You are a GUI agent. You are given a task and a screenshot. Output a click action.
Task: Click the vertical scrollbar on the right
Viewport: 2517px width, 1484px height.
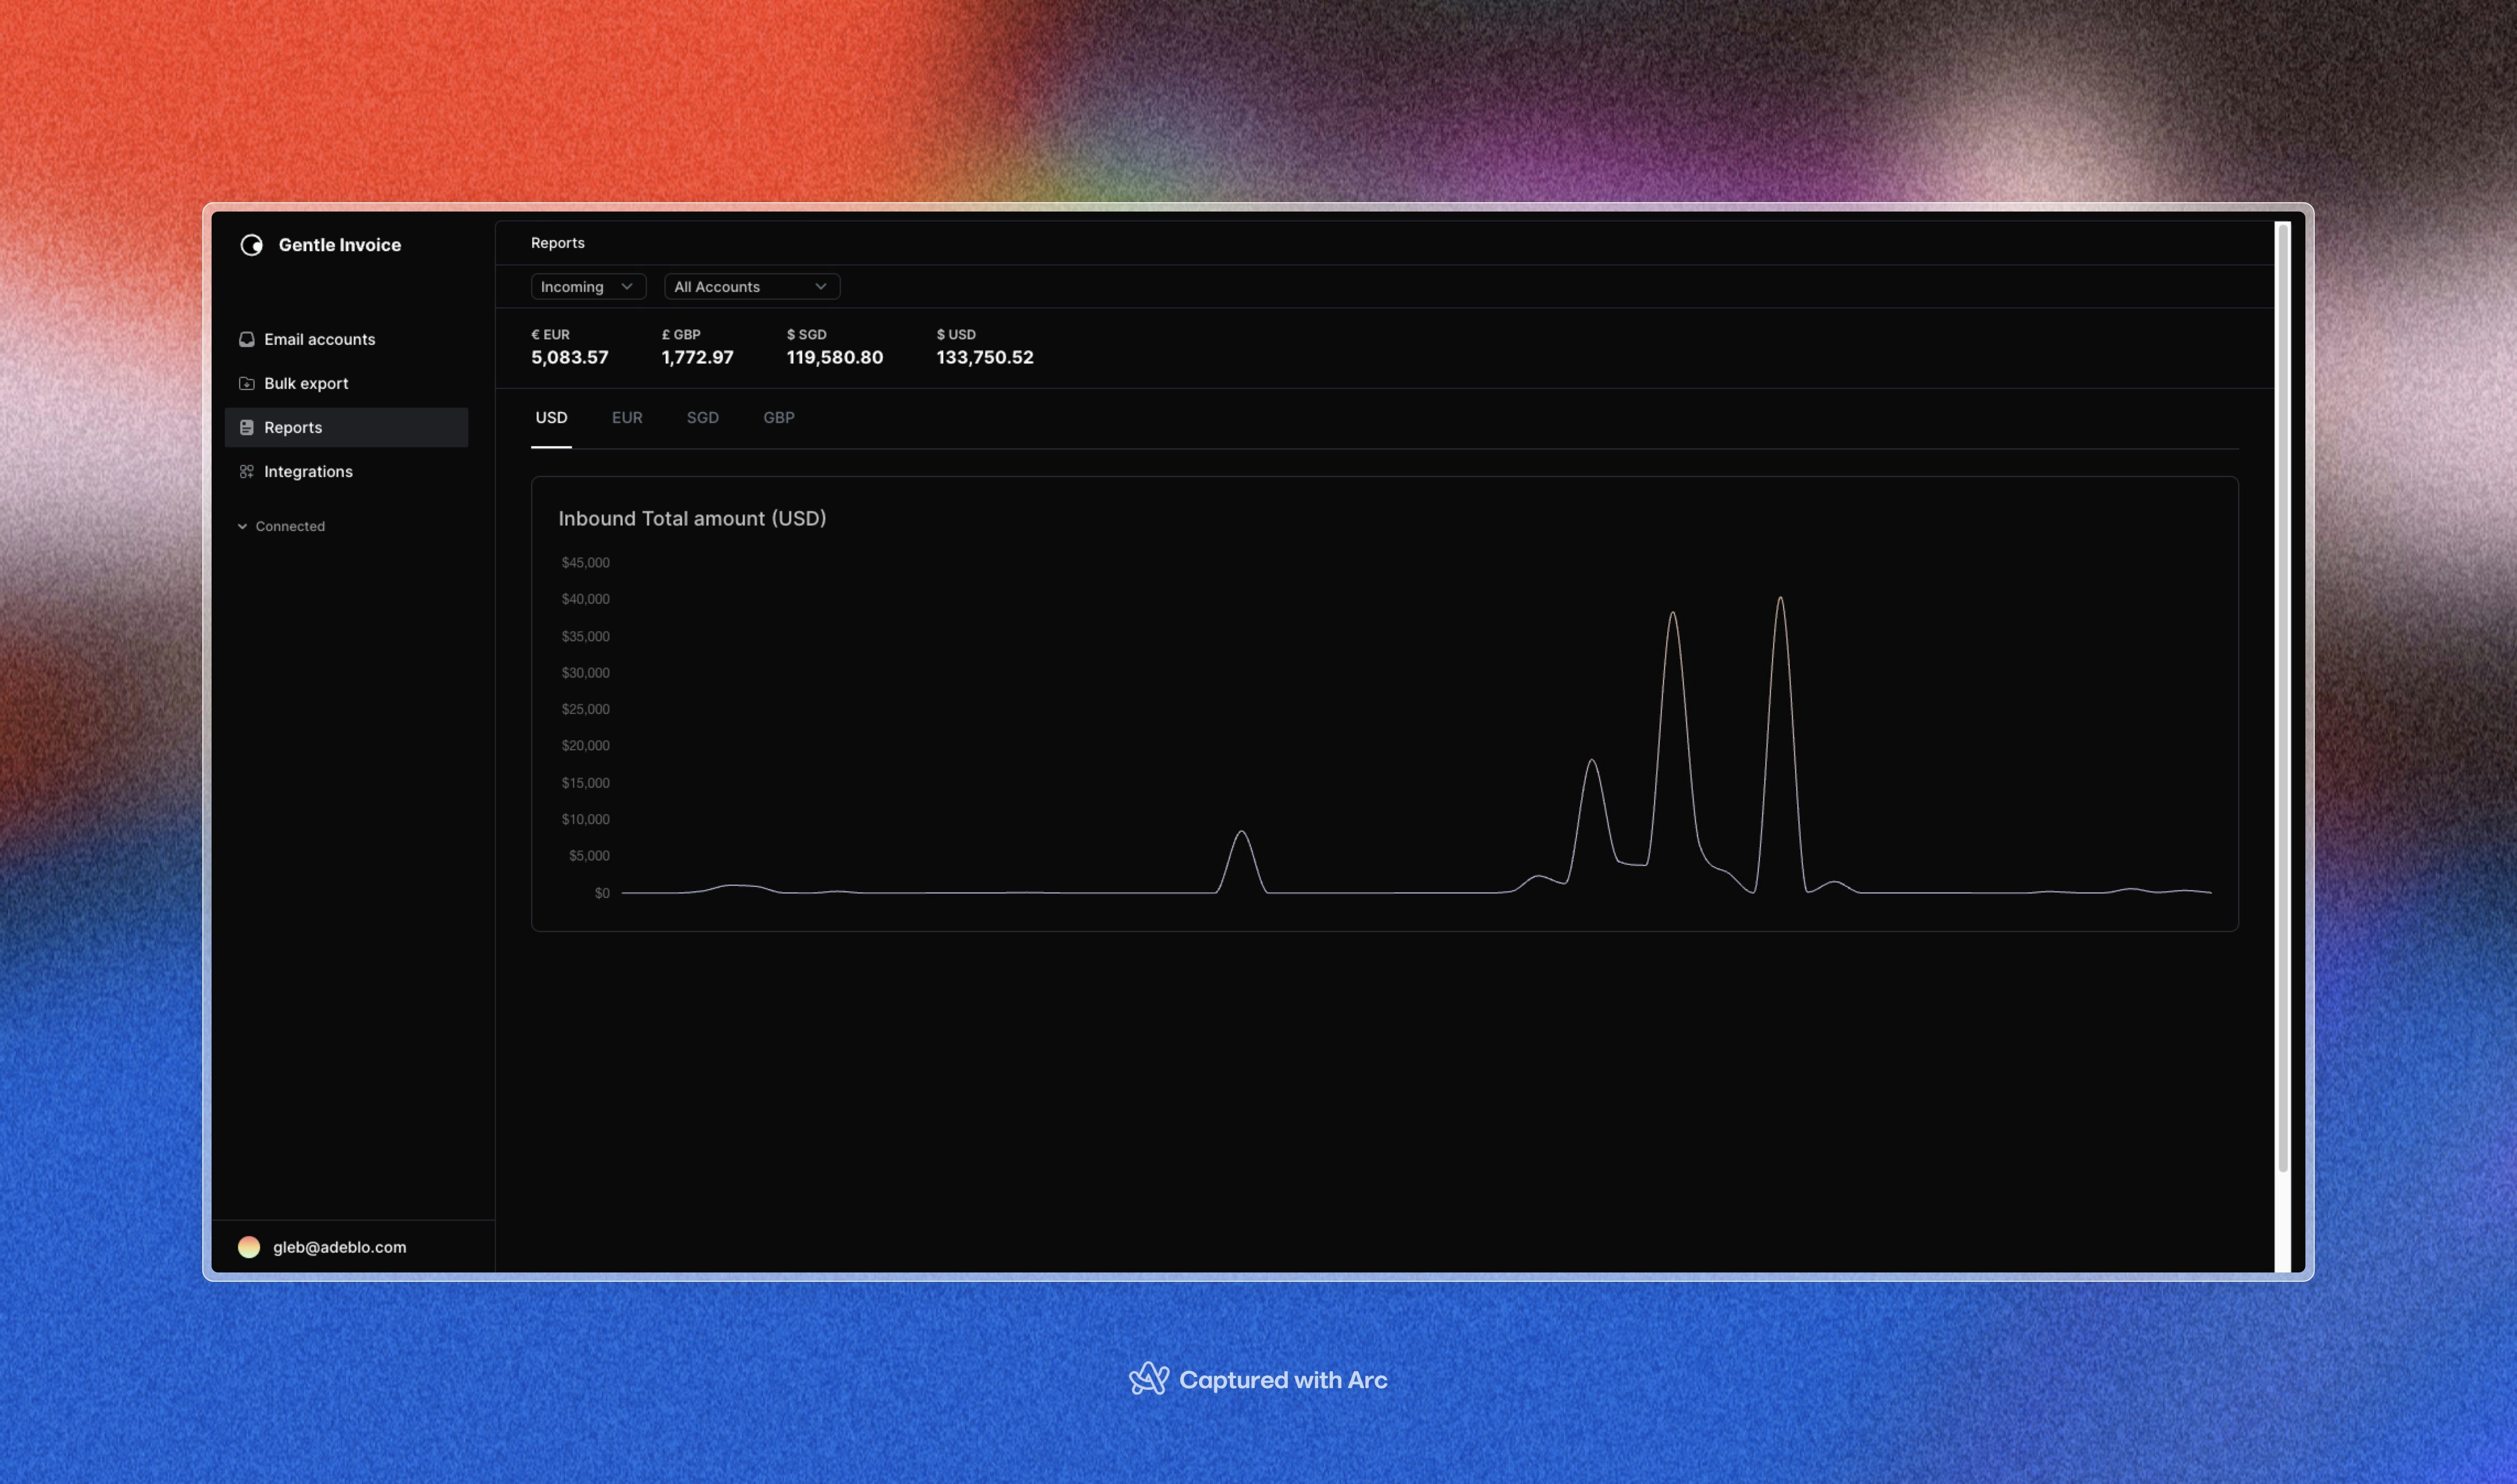tap(2282, 700)
